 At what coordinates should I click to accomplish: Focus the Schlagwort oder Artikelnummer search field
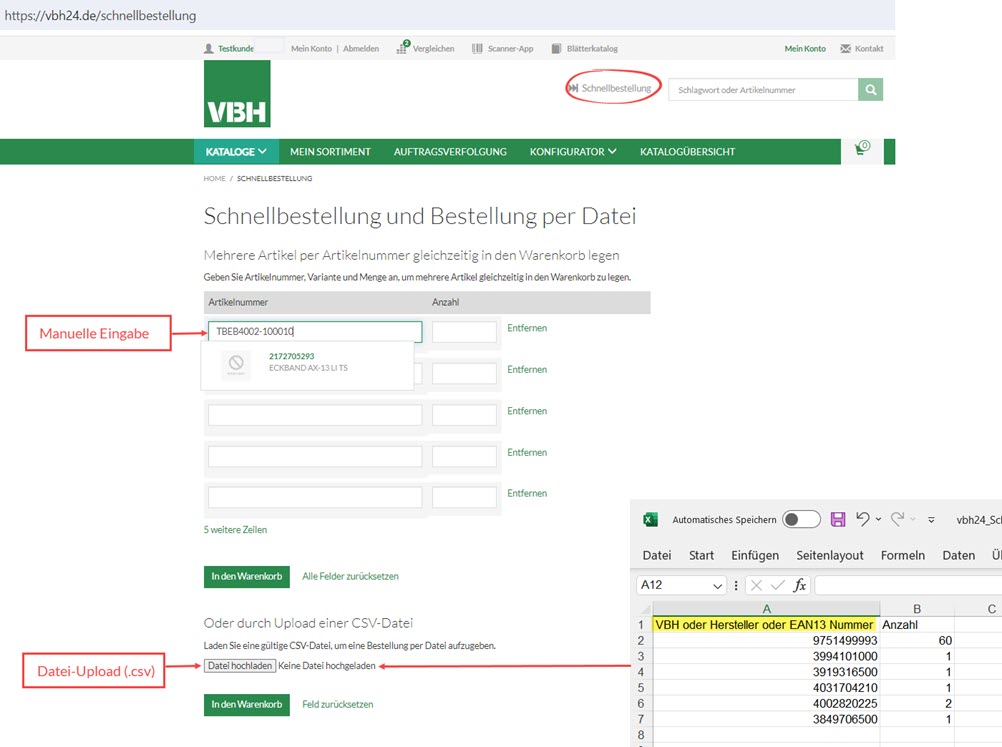[764, 89]
